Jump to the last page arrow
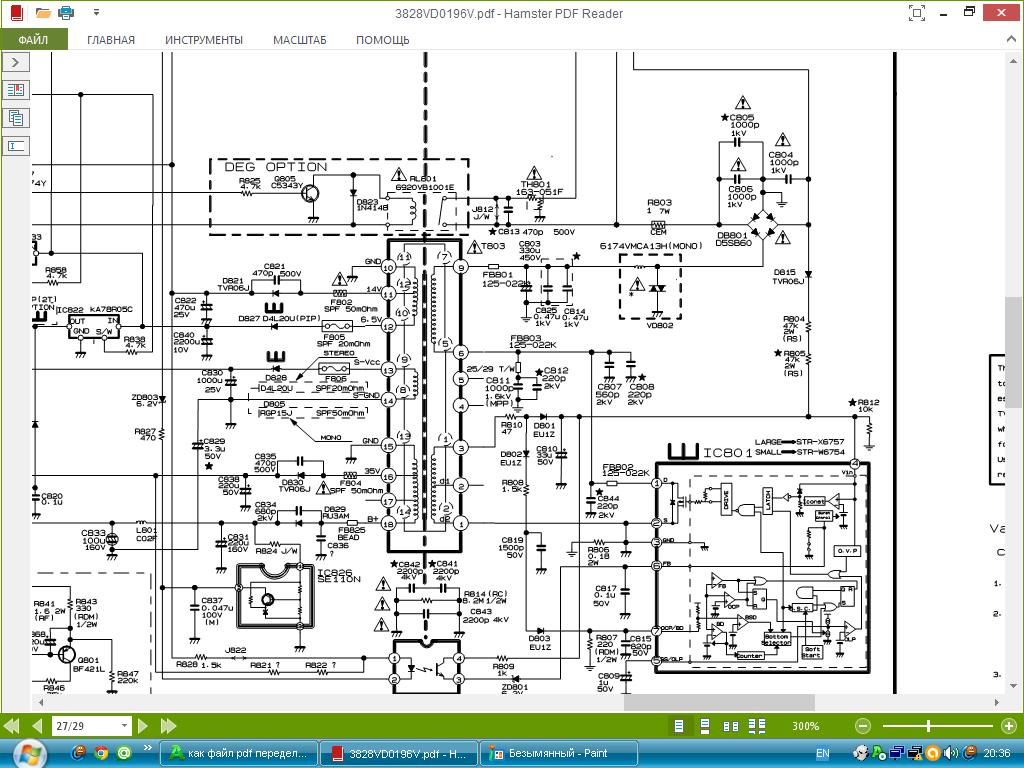The width and height of the screenshot is (1024, 768). pyautogui.click(x=168, y=726)
